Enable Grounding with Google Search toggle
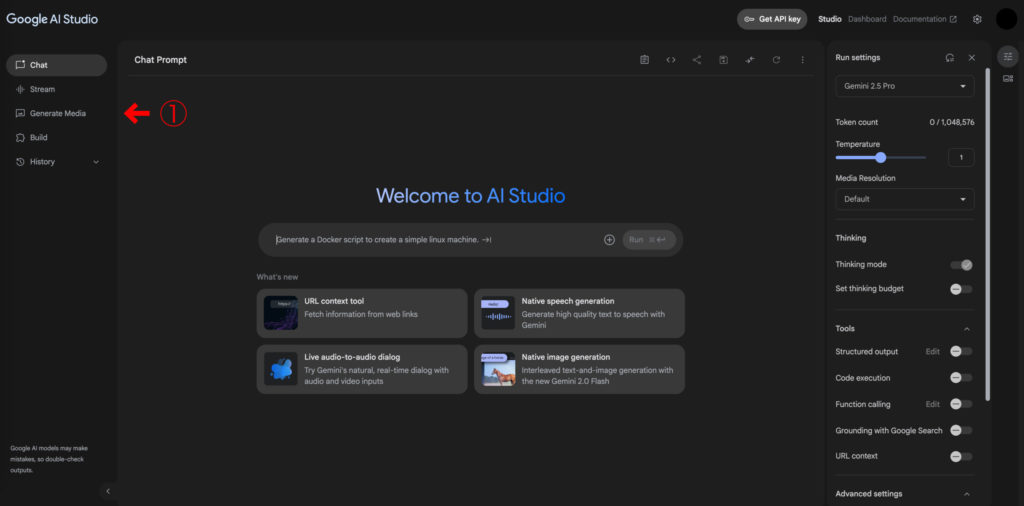The height and width of the screenshot is (506, 1024). 961,430
